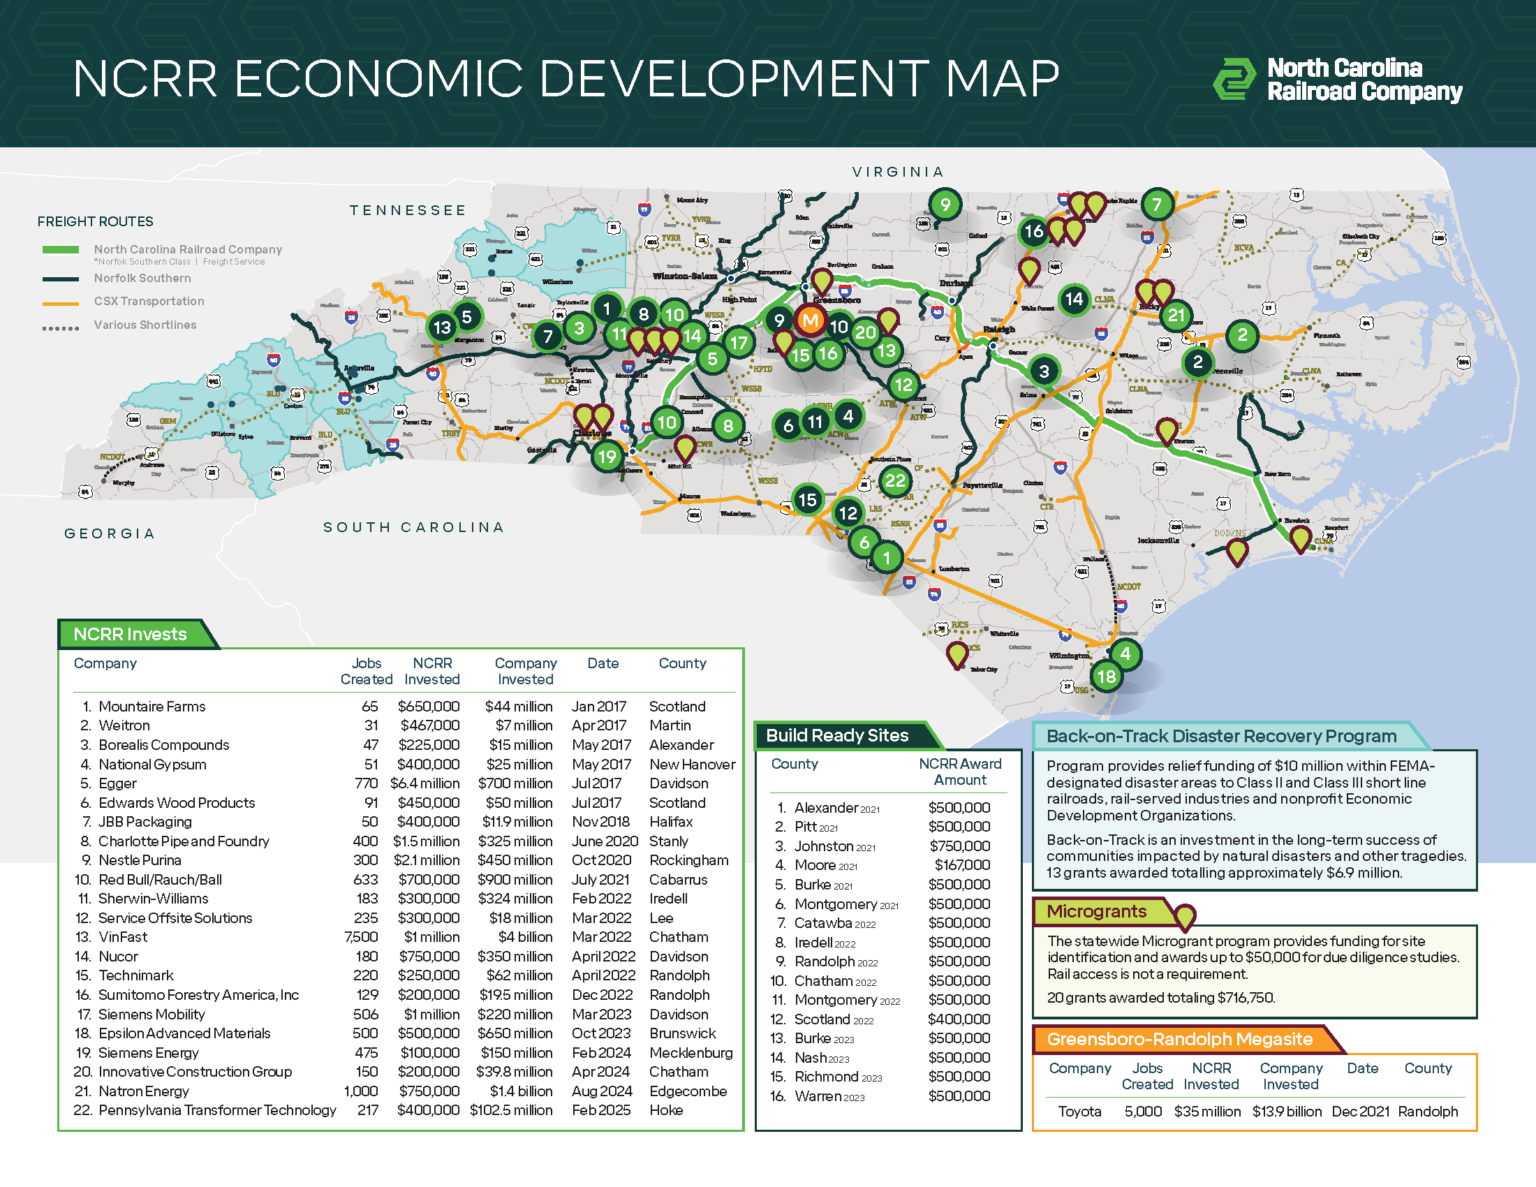Screen dimensions: 1536x1187
Task: Select the $13.9 billion company invested value
Action: tap(1286, 1111)
